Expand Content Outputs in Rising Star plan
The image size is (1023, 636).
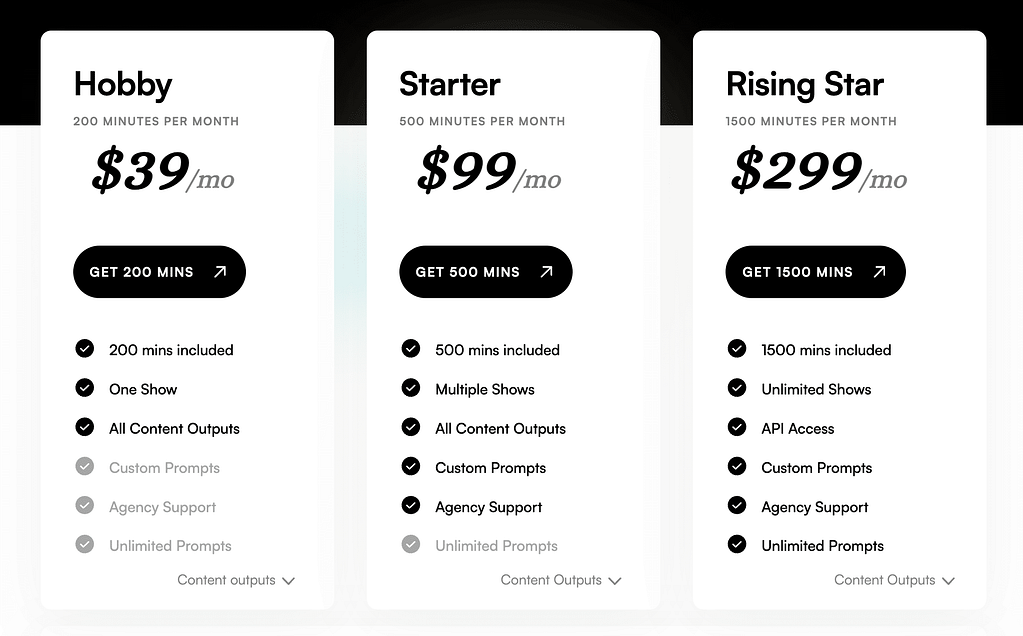point(894,580)
